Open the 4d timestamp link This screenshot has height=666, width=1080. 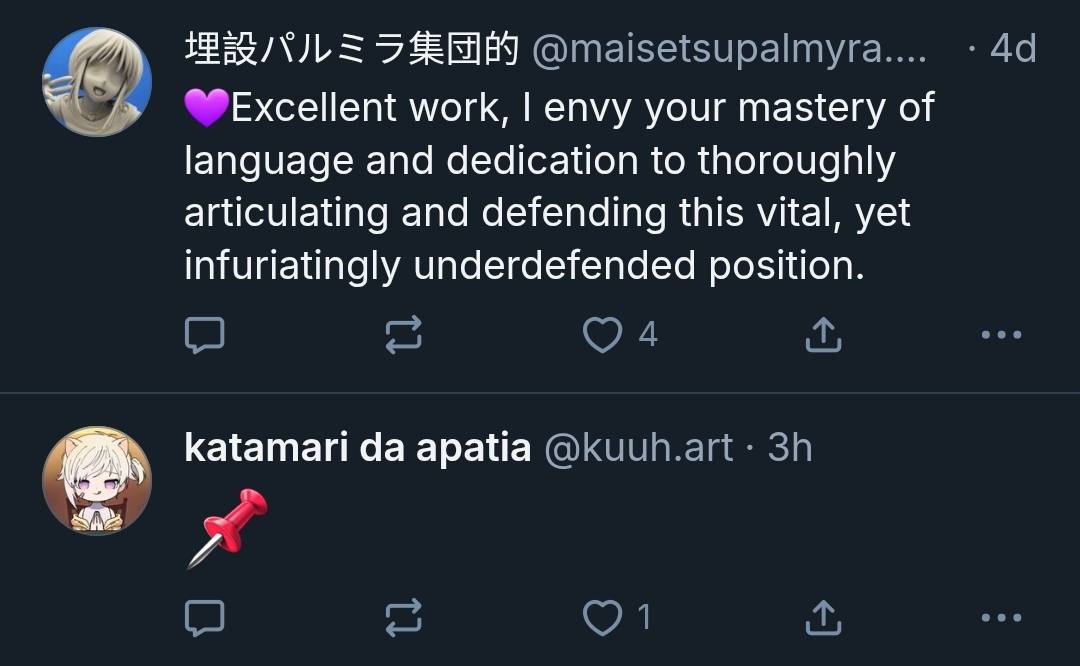click(x=1012, y=49)
